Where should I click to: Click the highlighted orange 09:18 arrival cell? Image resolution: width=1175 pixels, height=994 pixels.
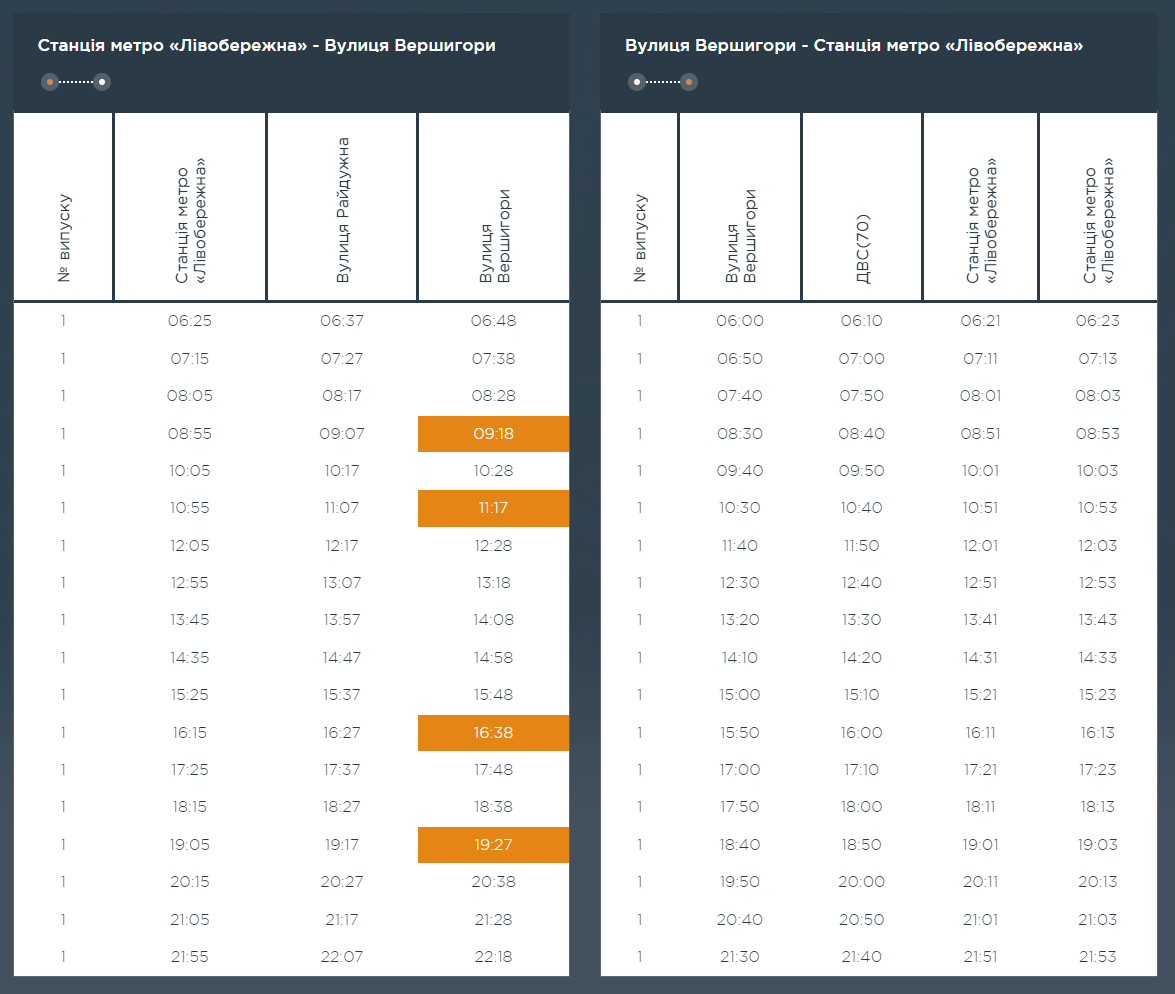coord(493,434)
